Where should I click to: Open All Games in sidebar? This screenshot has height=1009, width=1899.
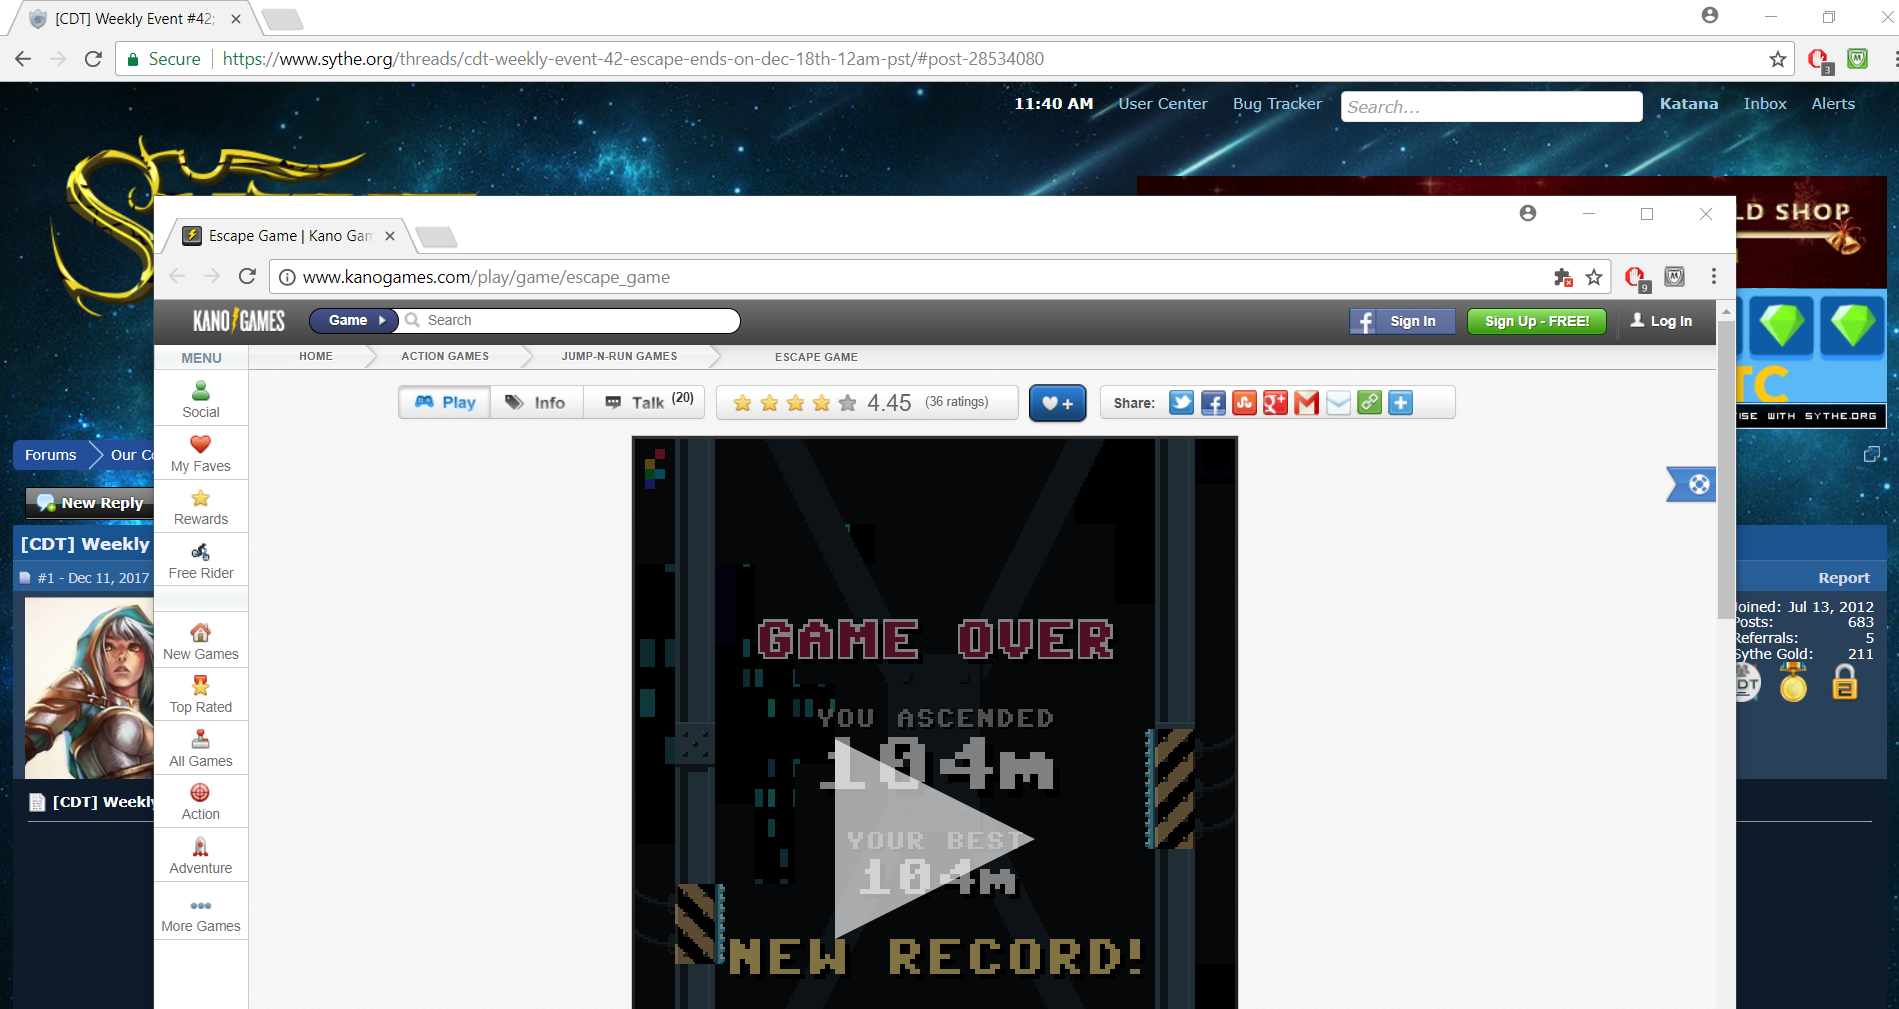pos(201,748)
